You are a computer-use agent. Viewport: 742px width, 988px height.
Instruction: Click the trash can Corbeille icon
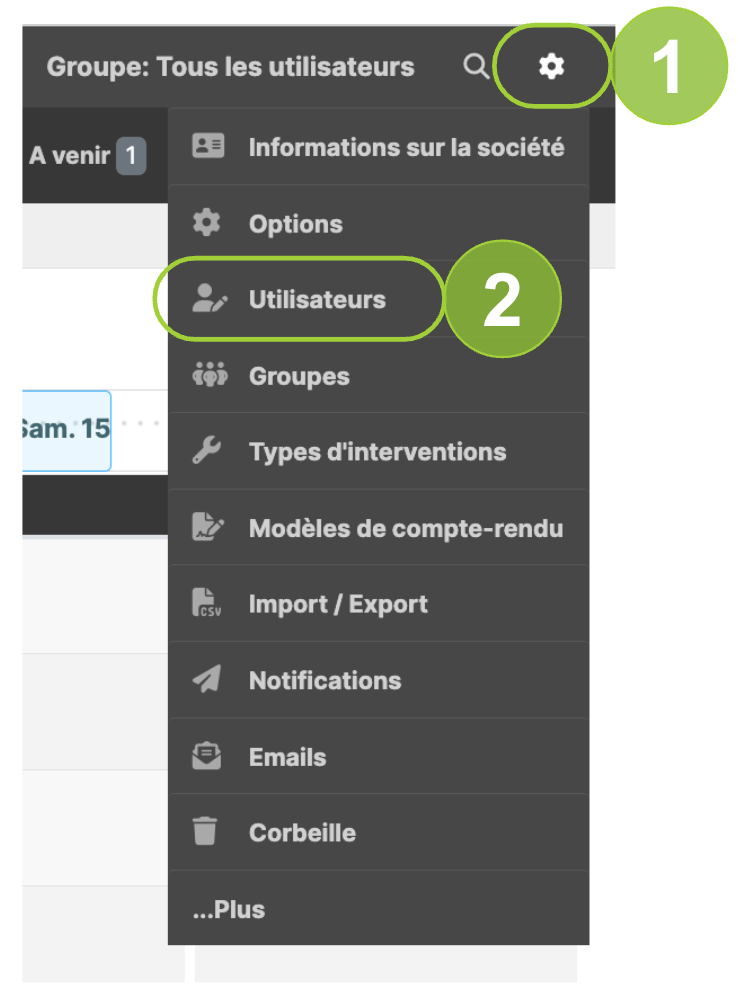click(x=205, y=831)
